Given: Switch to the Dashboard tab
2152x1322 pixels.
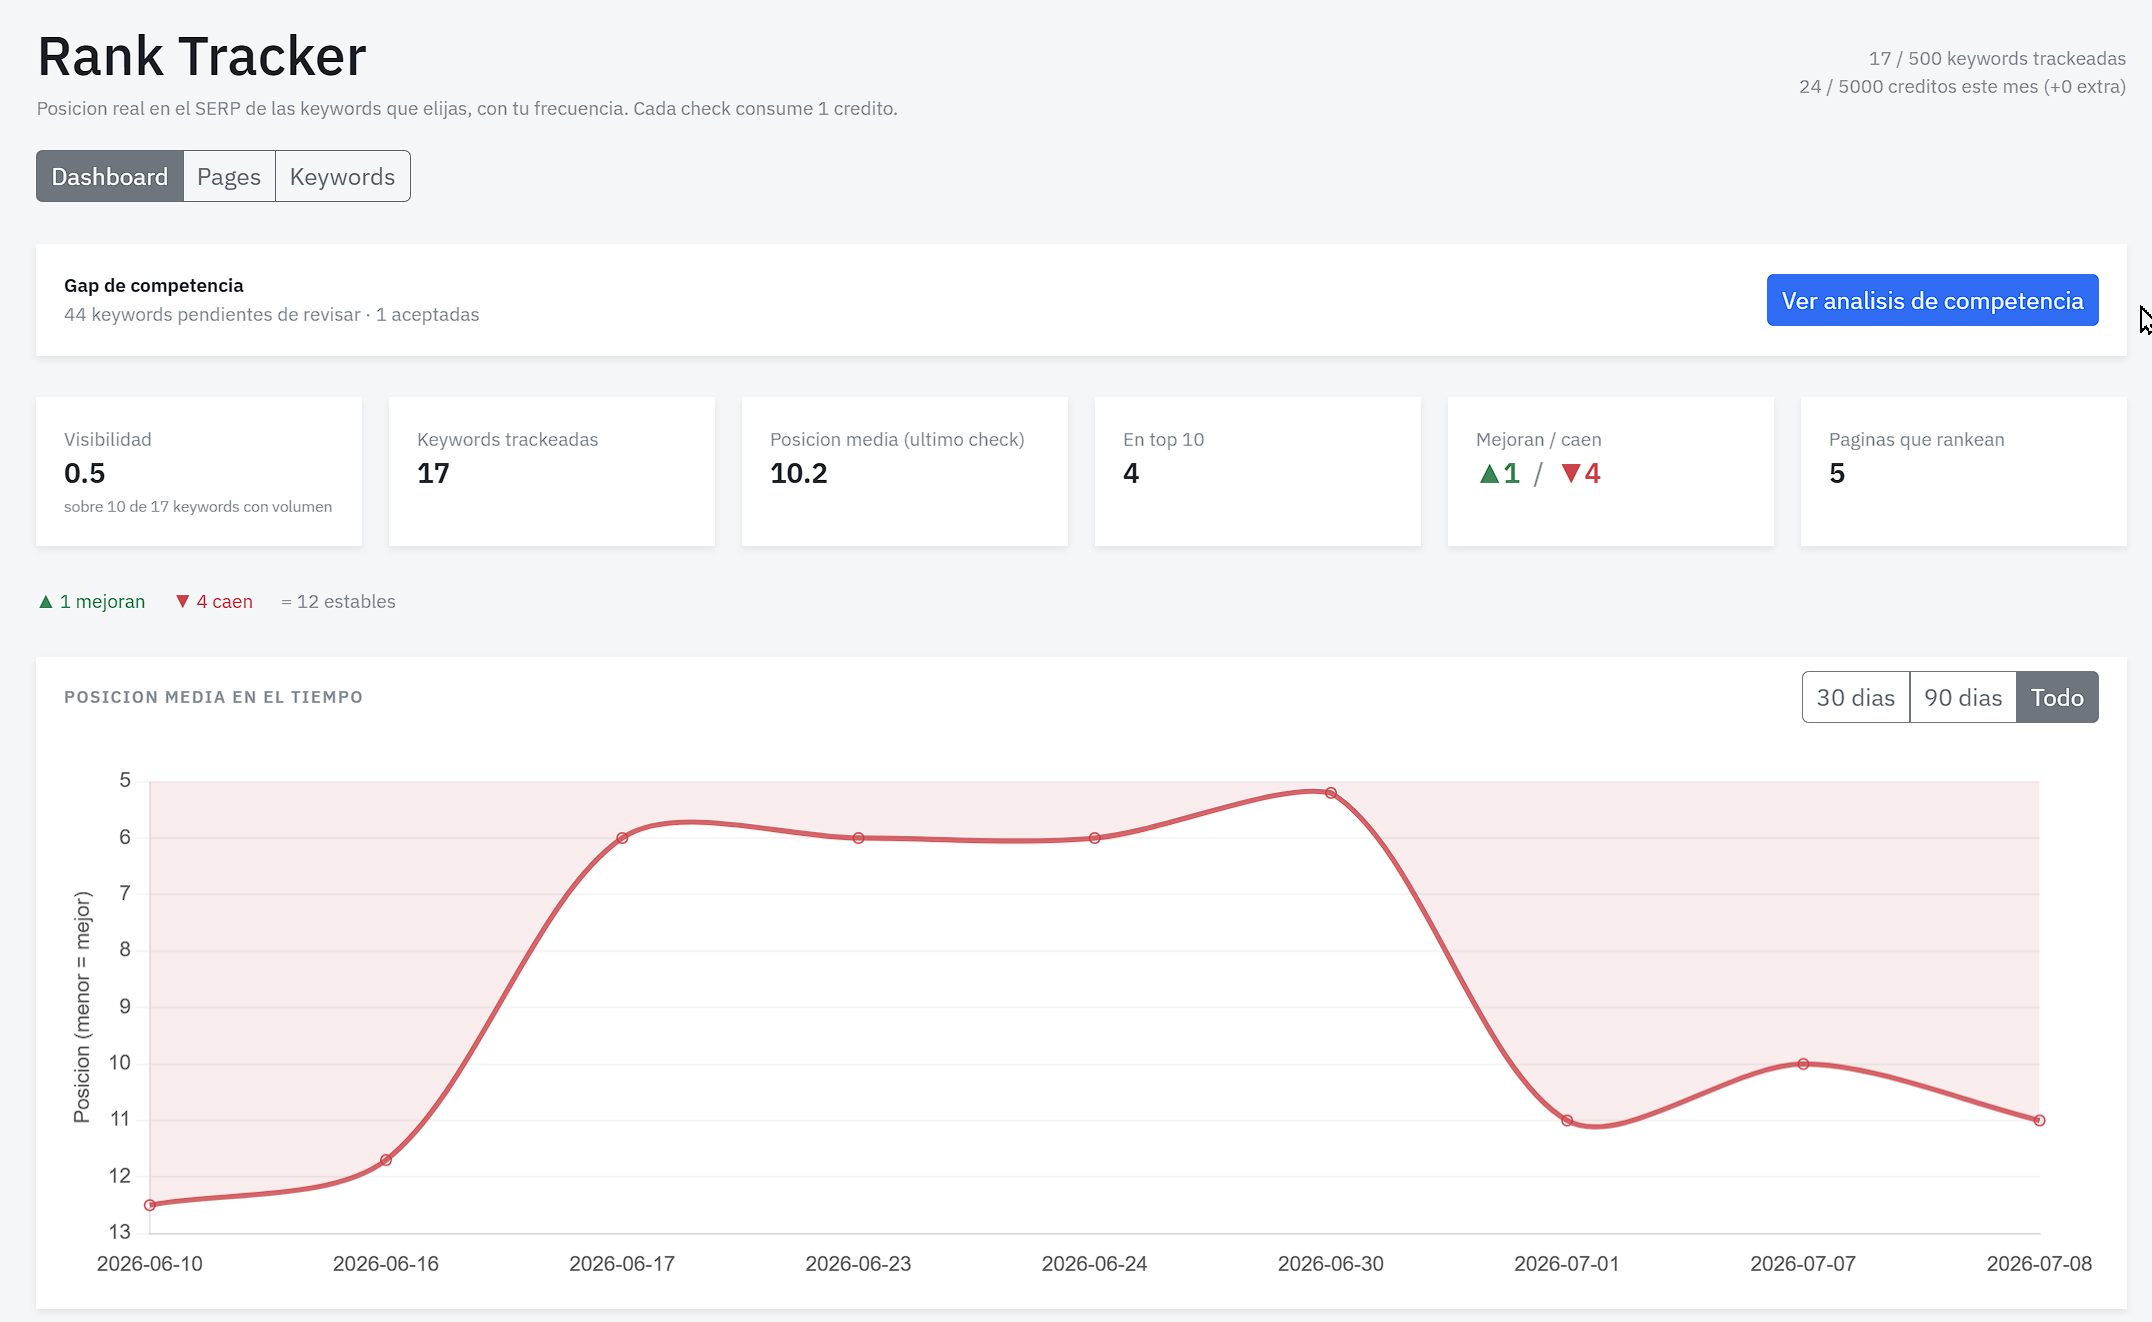Looking at the screenshot, I should click(110, 176).
